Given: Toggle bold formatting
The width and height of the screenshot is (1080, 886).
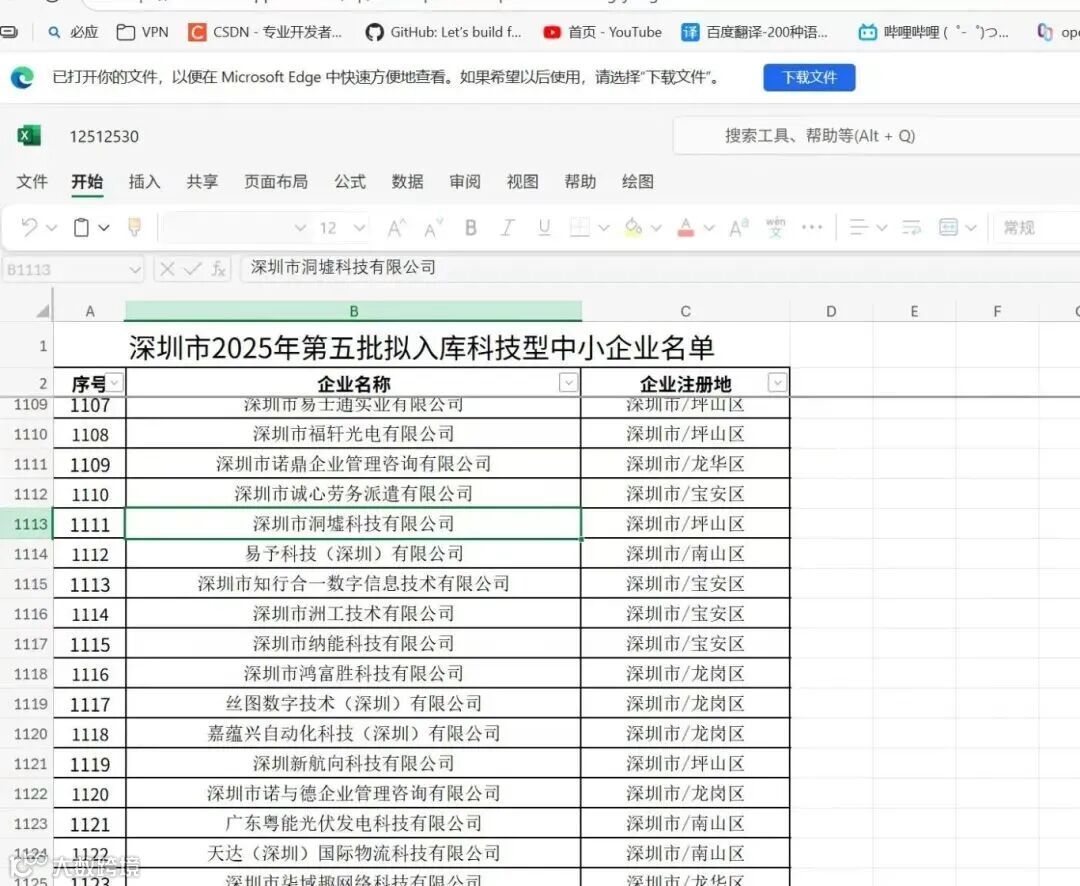Looking at the screenshot, I should tap(470, 227).
